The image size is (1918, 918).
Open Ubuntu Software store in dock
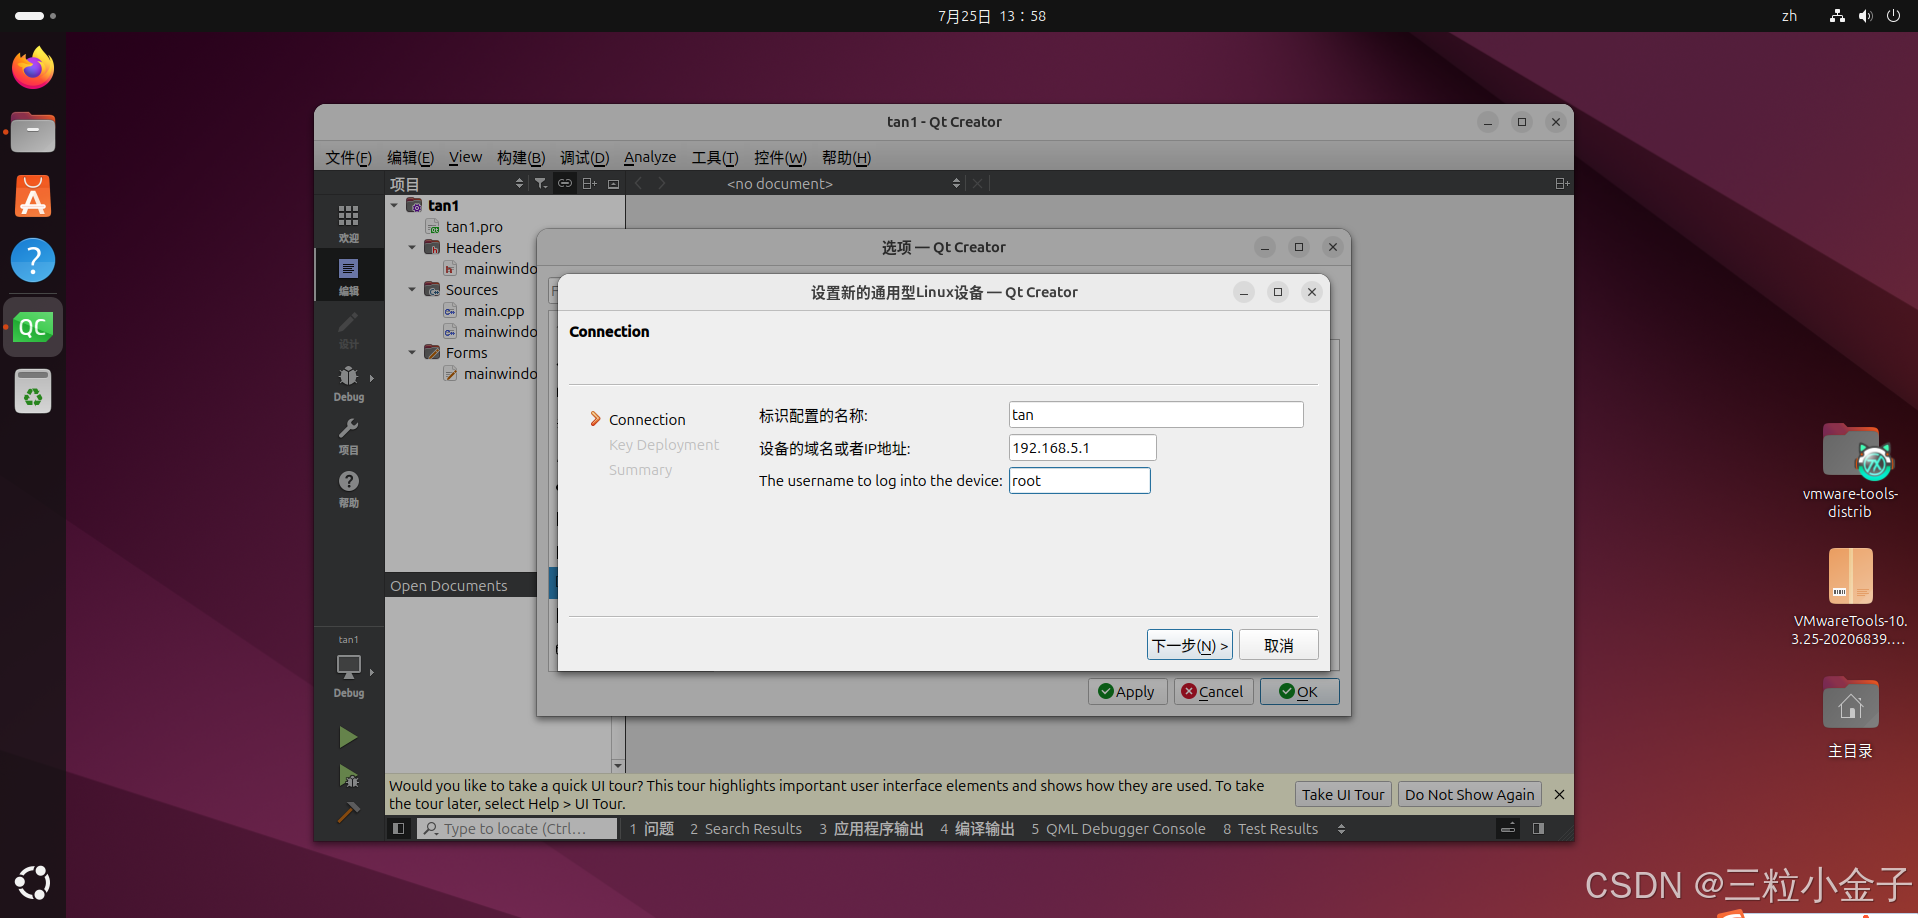point(33,196)
